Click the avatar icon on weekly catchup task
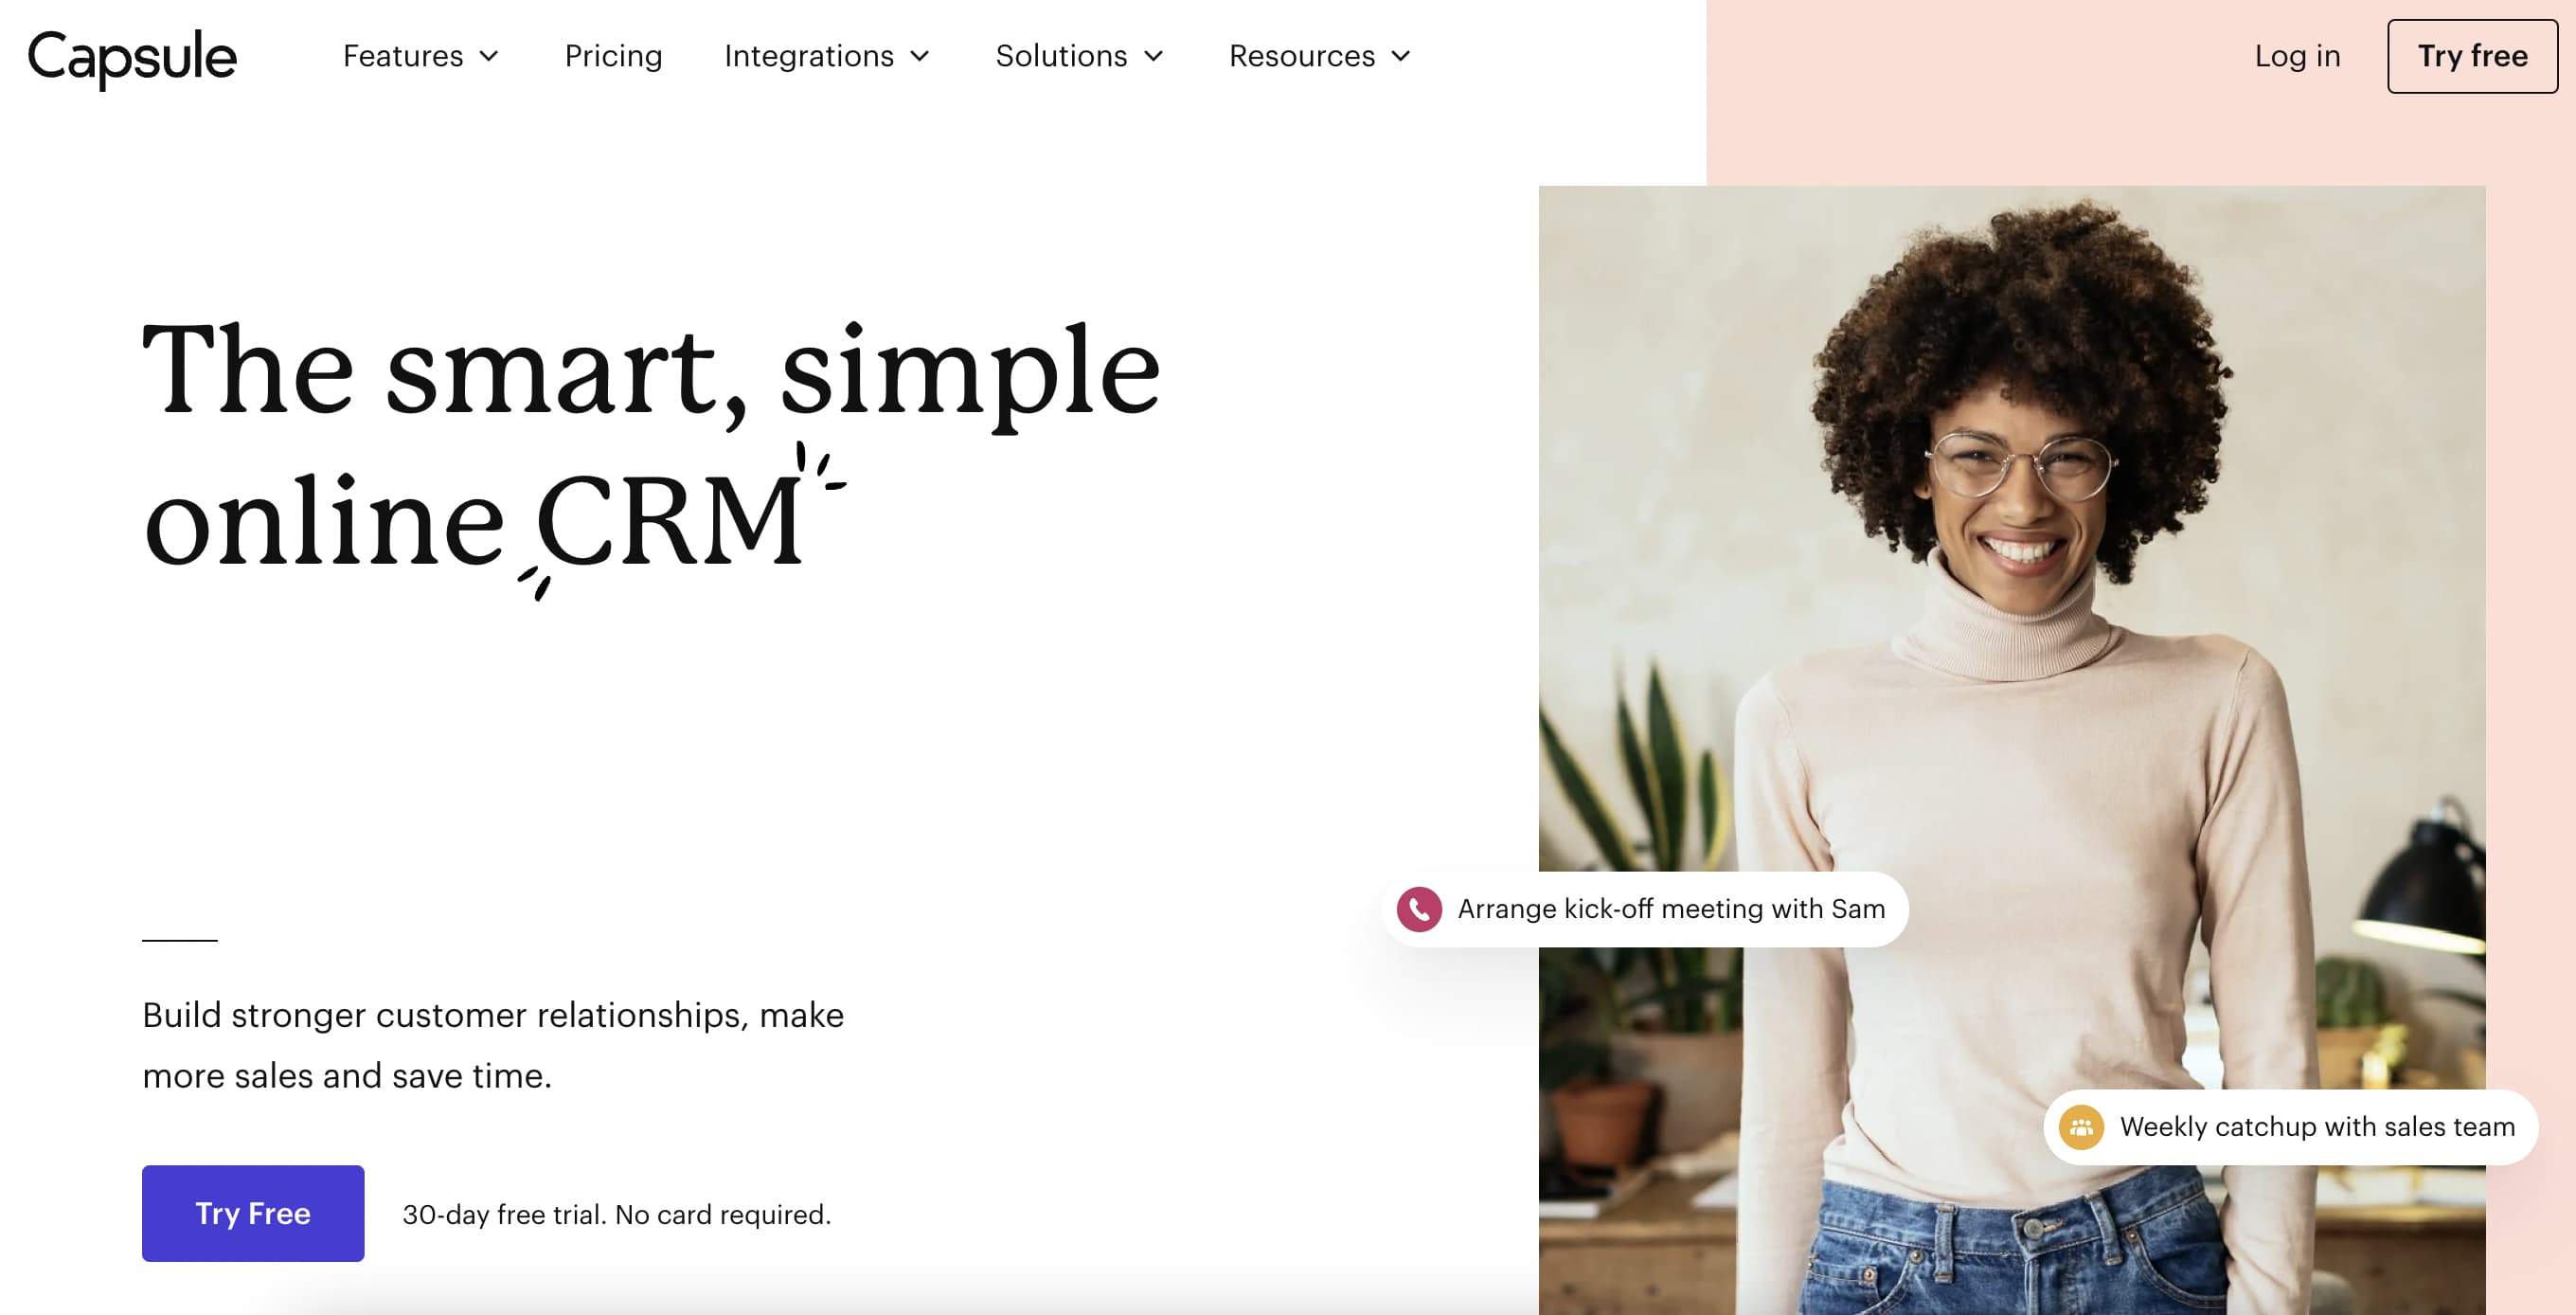 pyautogui.click(x=2082, y=1124)
